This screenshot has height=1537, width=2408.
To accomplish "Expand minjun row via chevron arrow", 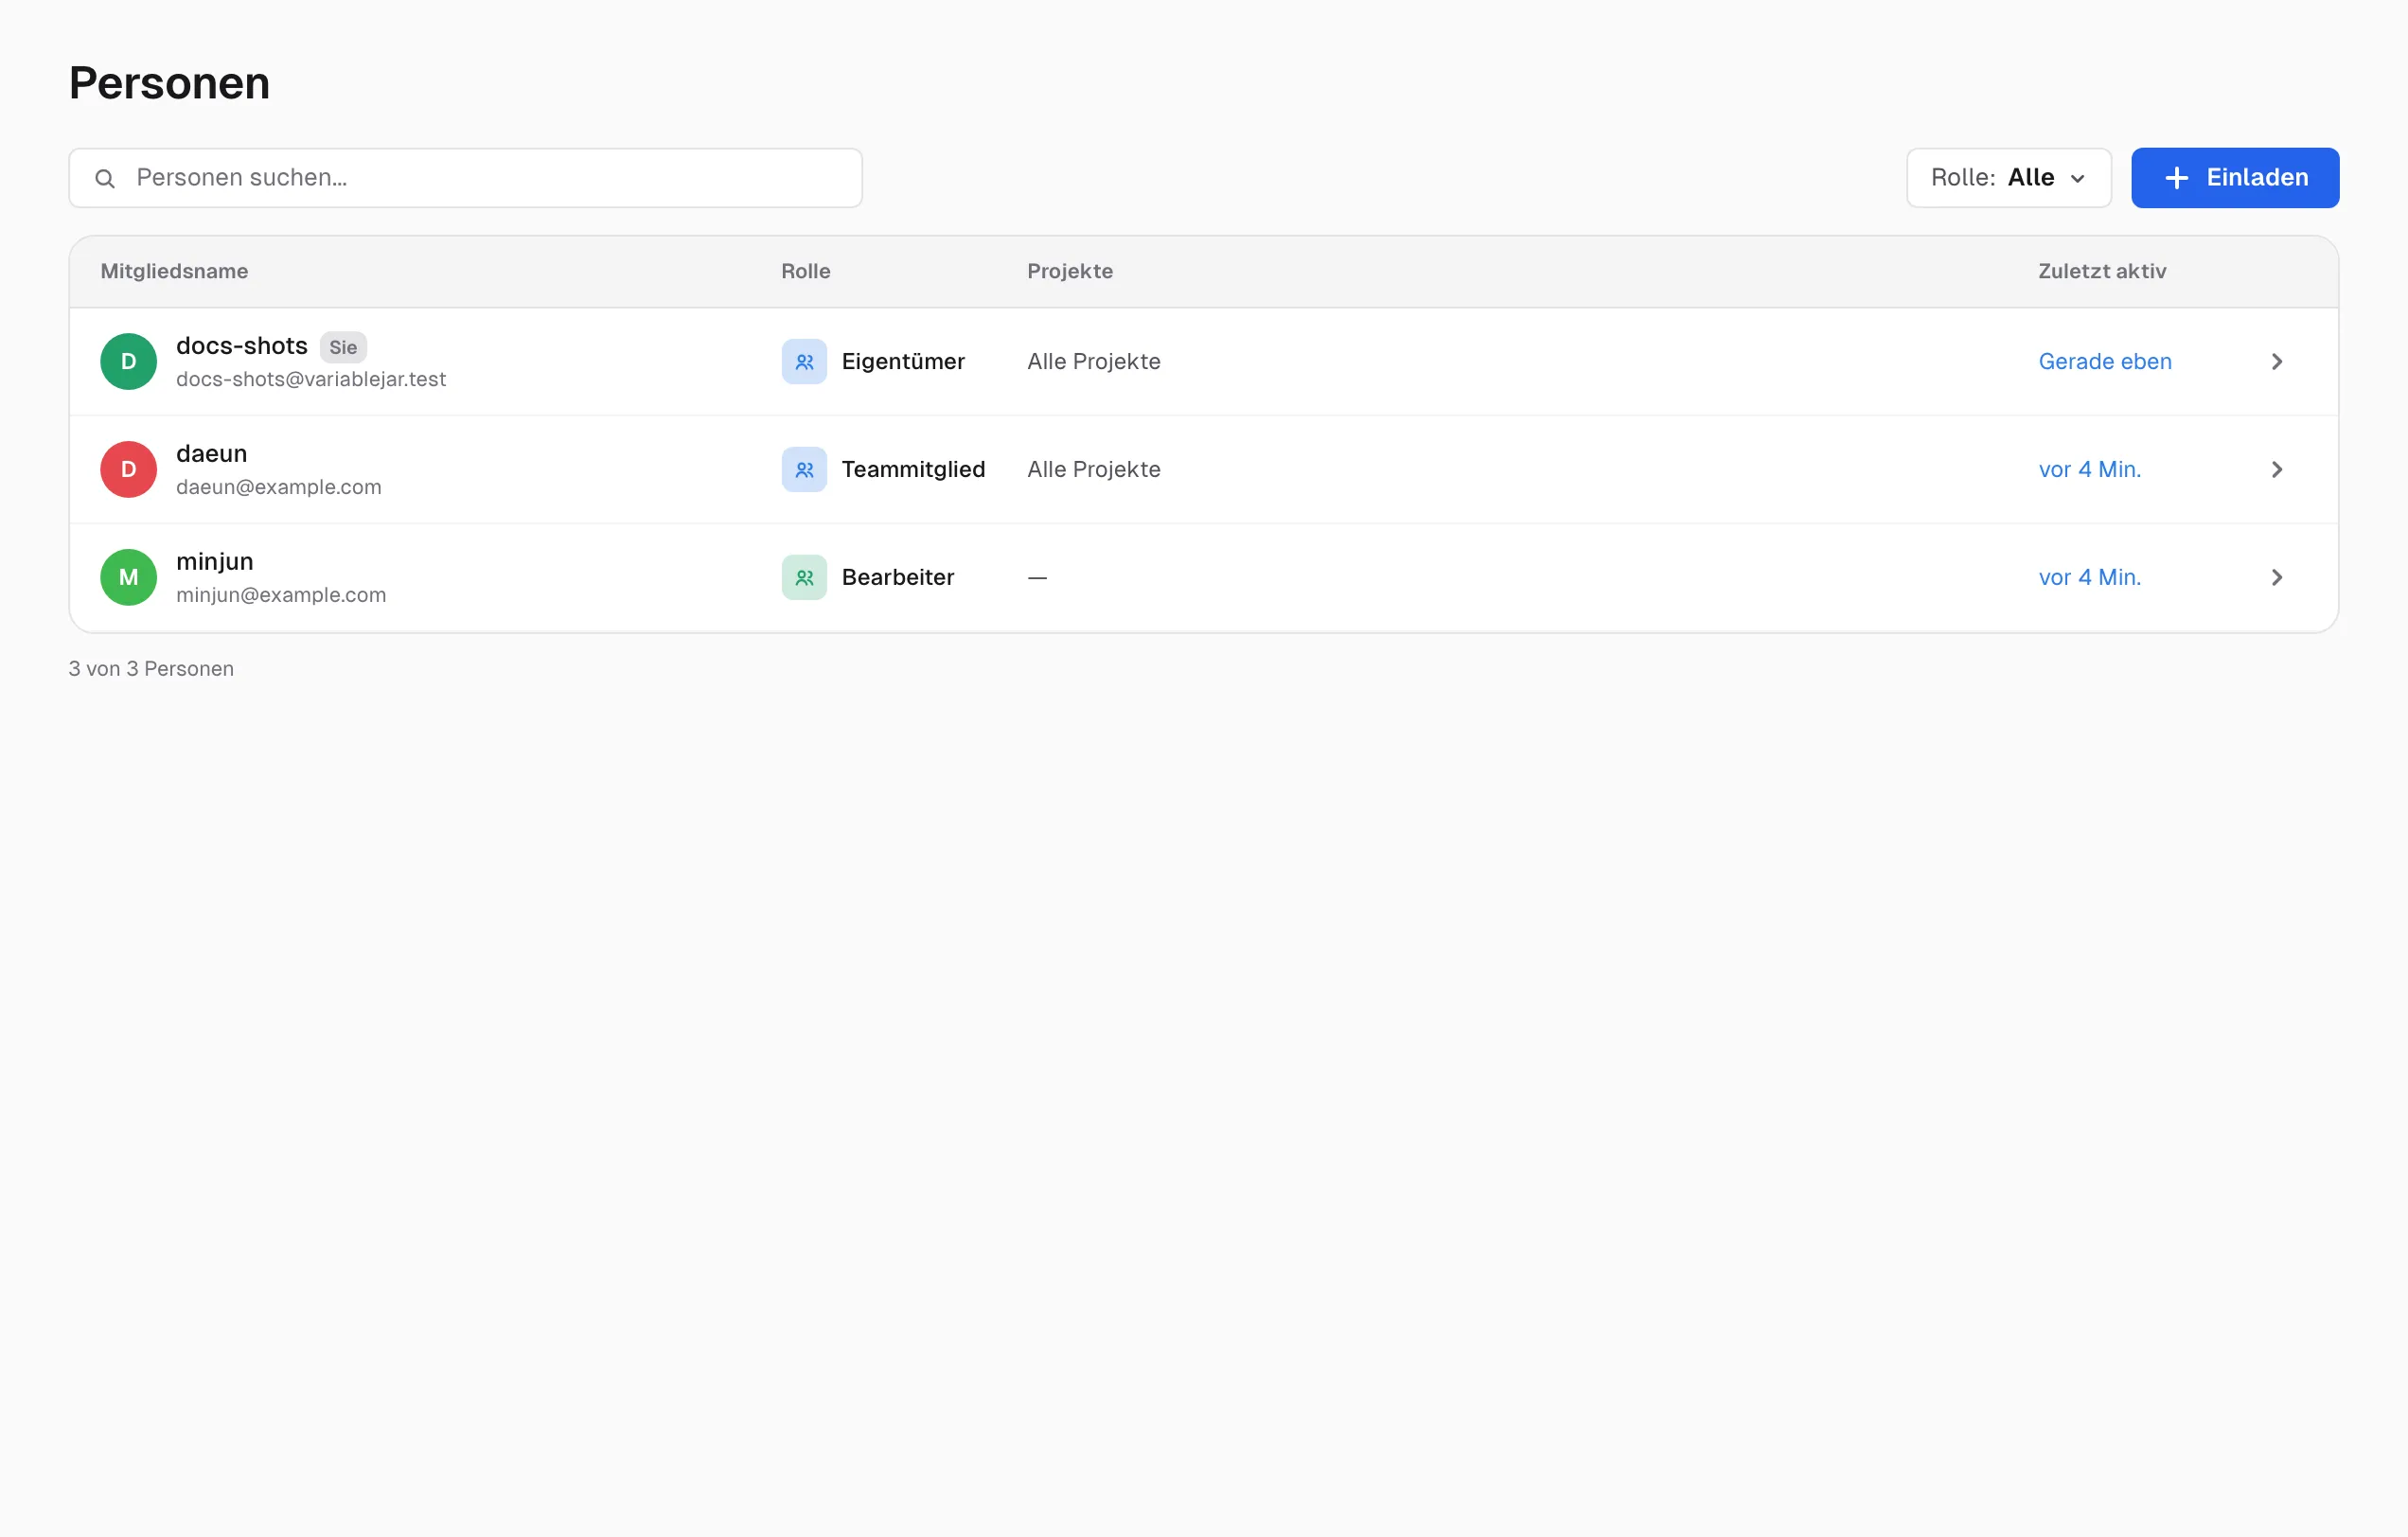I will pyautogui.click(x=2277, y=578).
